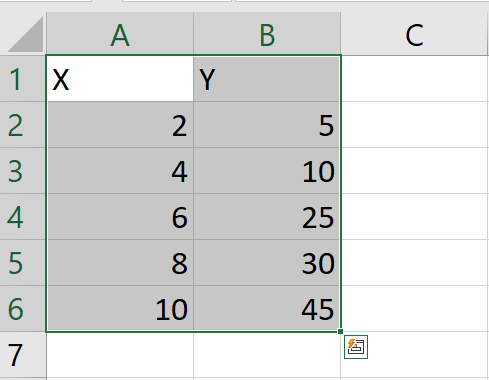Click cell A1 containing X
Image resolution: width=489 pixels, height=380 pixels.
pos(120,79)
